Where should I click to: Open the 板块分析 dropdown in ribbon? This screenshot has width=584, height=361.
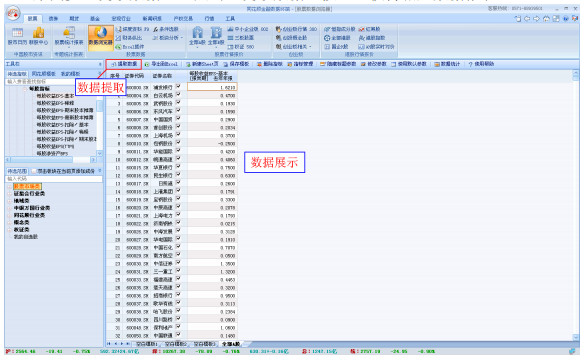coord(168,38)
